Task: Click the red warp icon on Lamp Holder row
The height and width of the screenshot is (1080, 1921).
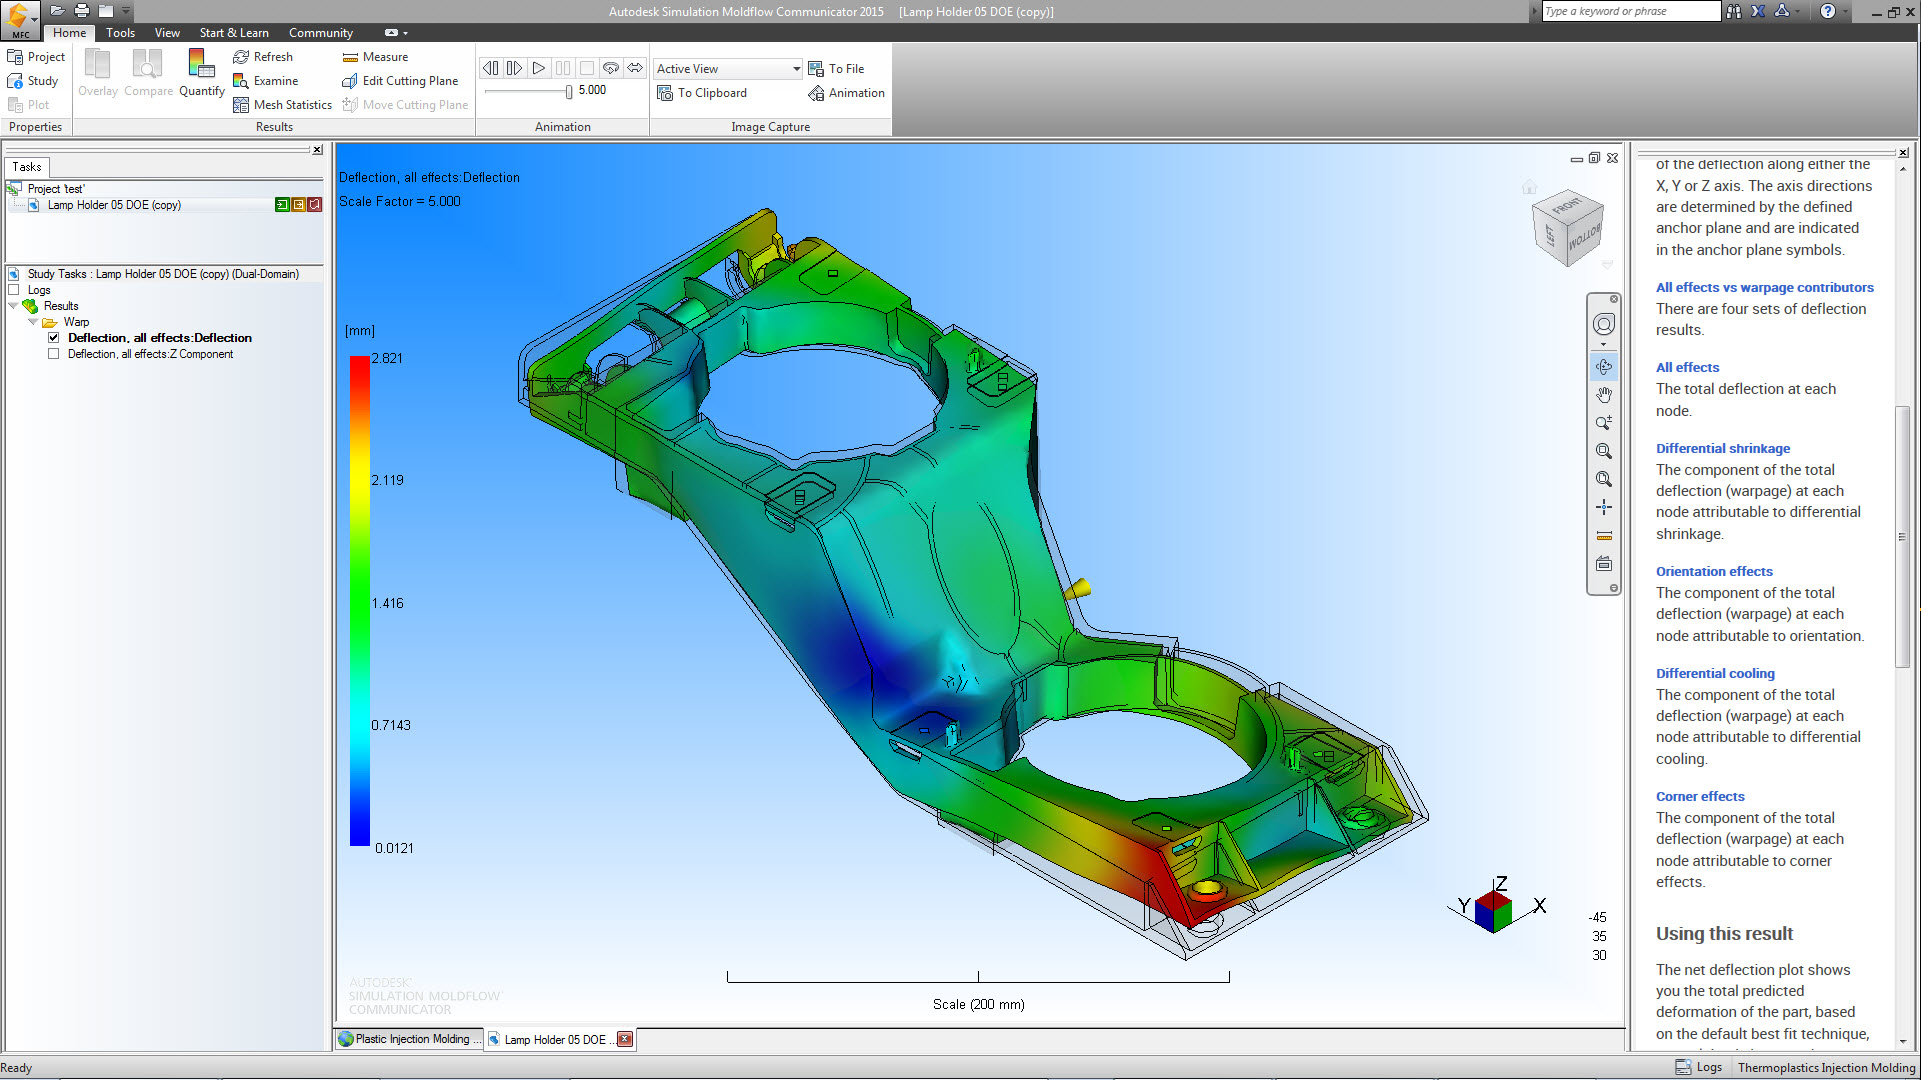Action: (x=314, y=205)
